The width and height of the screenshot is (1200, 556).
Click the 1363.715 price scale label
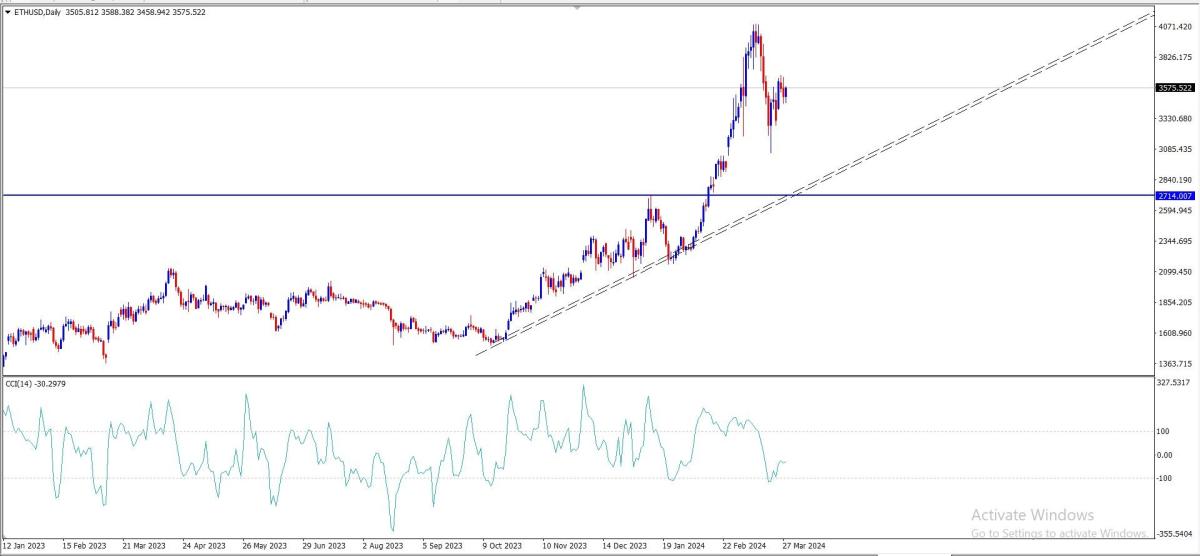(1174, 364)
